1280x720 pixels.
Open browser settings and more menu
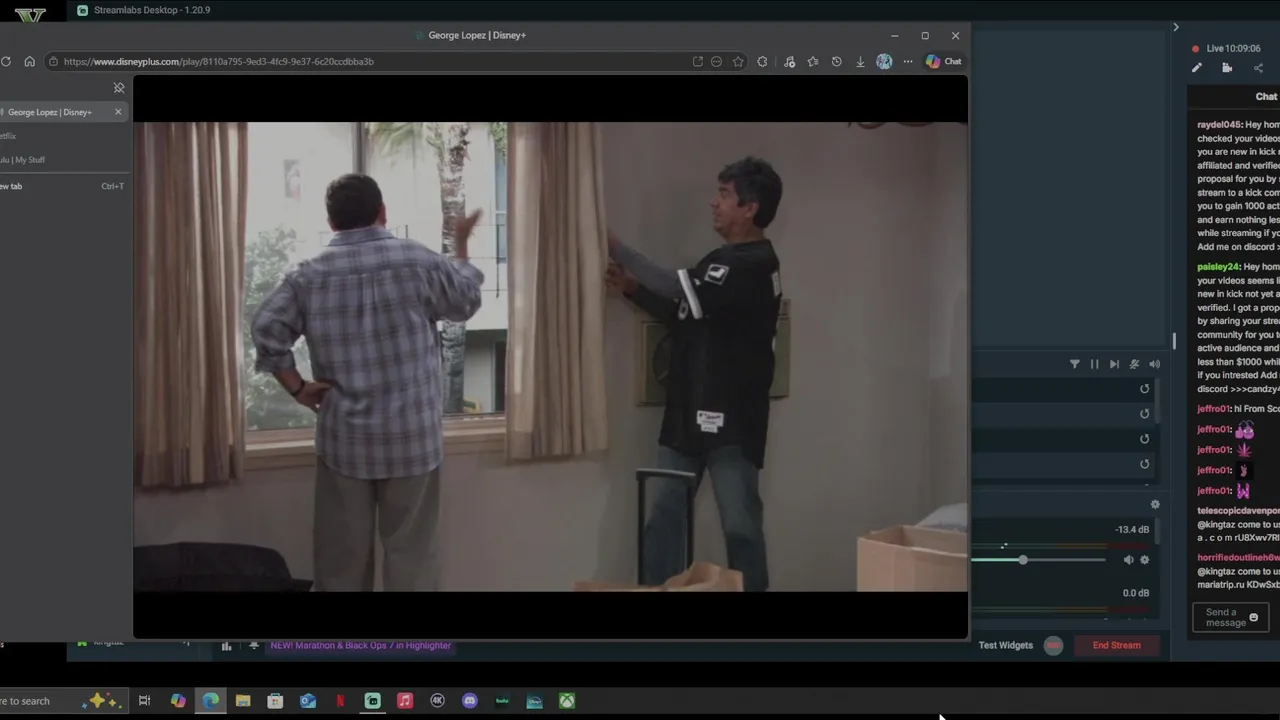[908, 61]
